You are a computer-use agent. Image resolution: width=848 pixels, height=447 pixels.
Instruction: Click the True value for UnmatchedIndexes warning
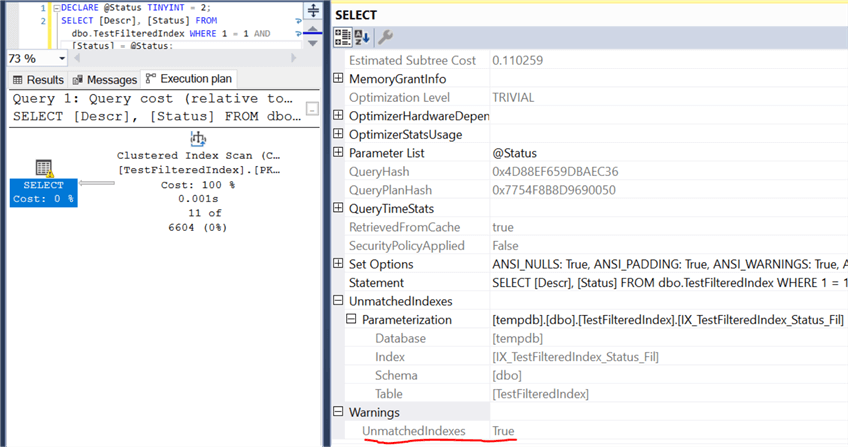(503, 431)
